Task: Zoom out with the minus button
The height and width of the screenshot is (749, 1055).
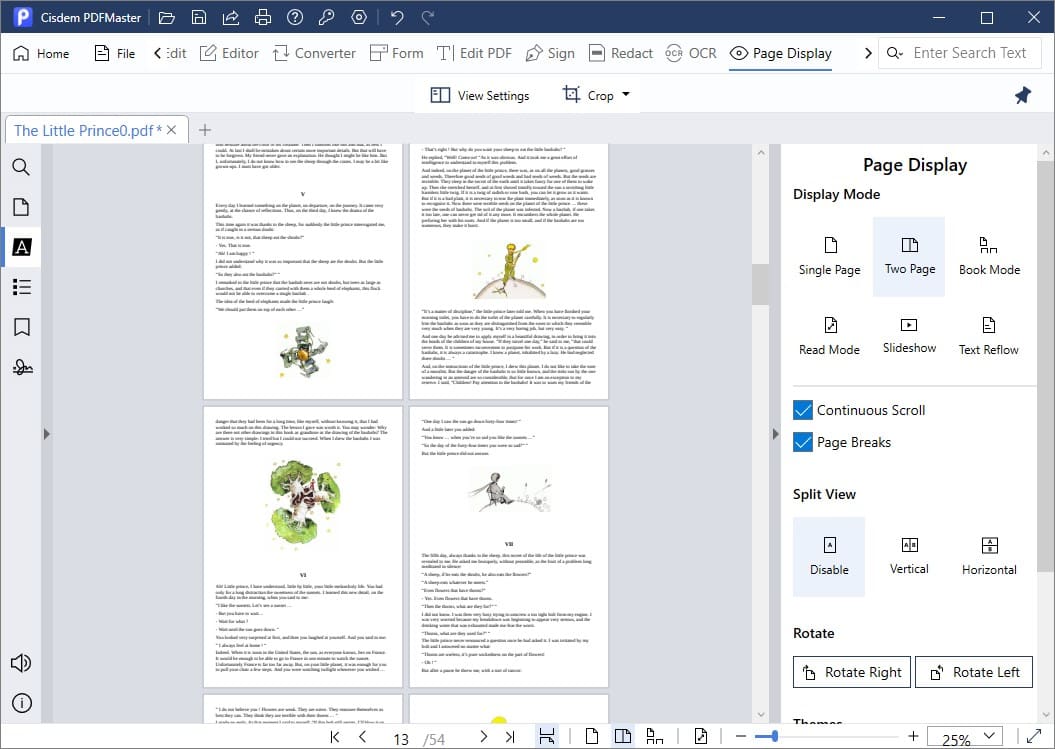Action: point(741,737)
